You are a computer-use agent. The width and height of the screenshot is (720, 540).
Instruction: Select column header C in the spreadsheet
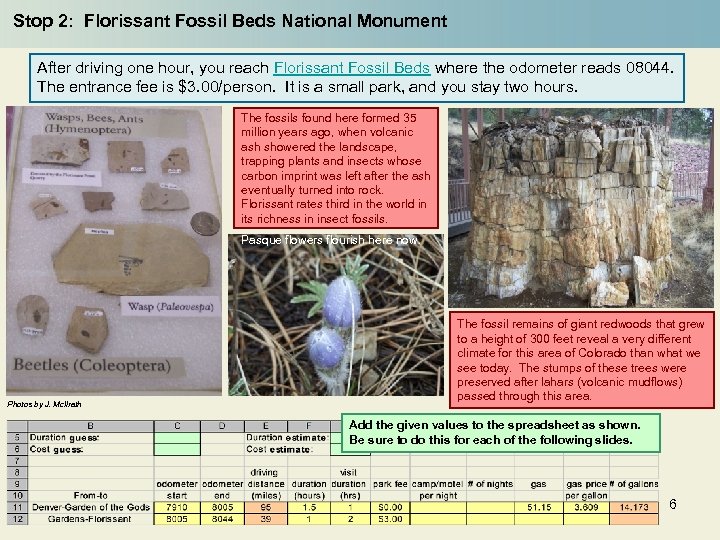[177, 426]
